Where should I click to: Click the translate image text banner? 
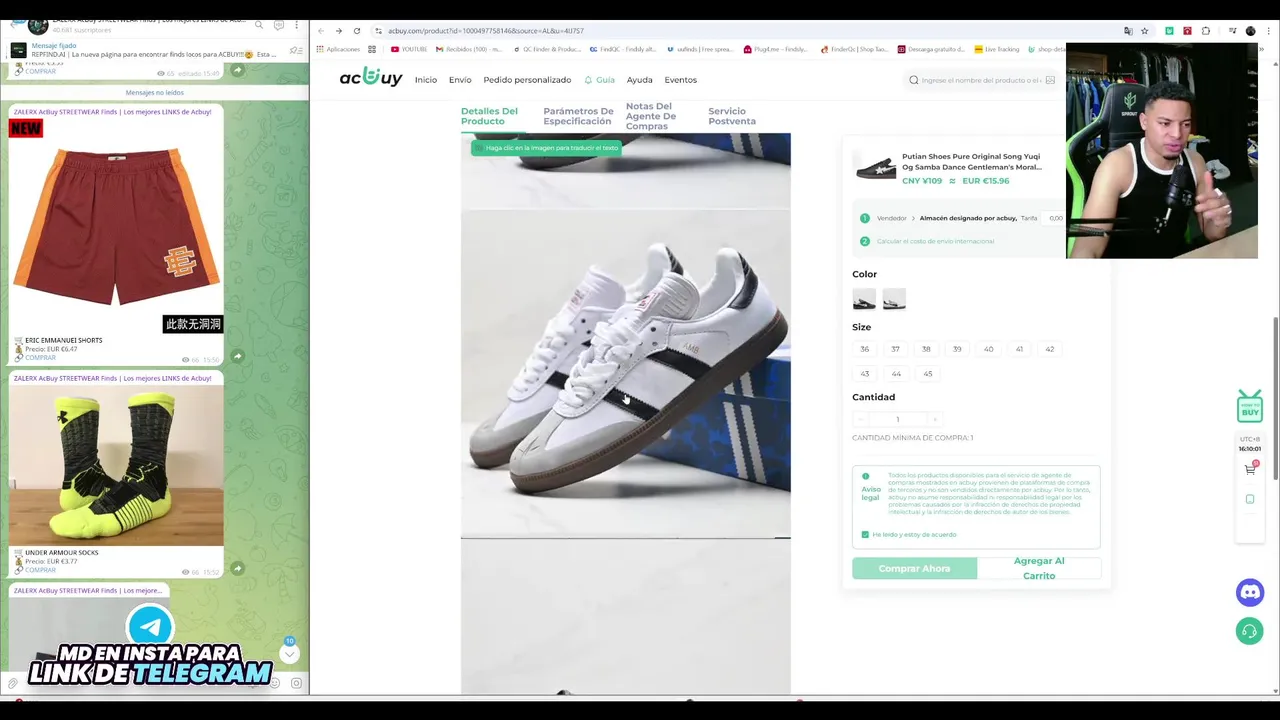pos(546,148)
